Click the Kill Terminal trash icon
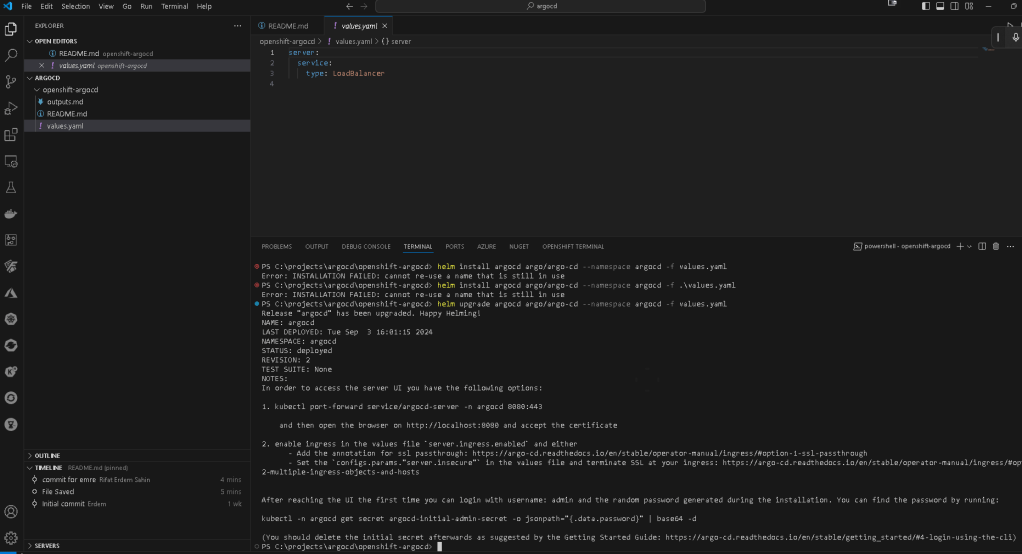 point(996,246)
